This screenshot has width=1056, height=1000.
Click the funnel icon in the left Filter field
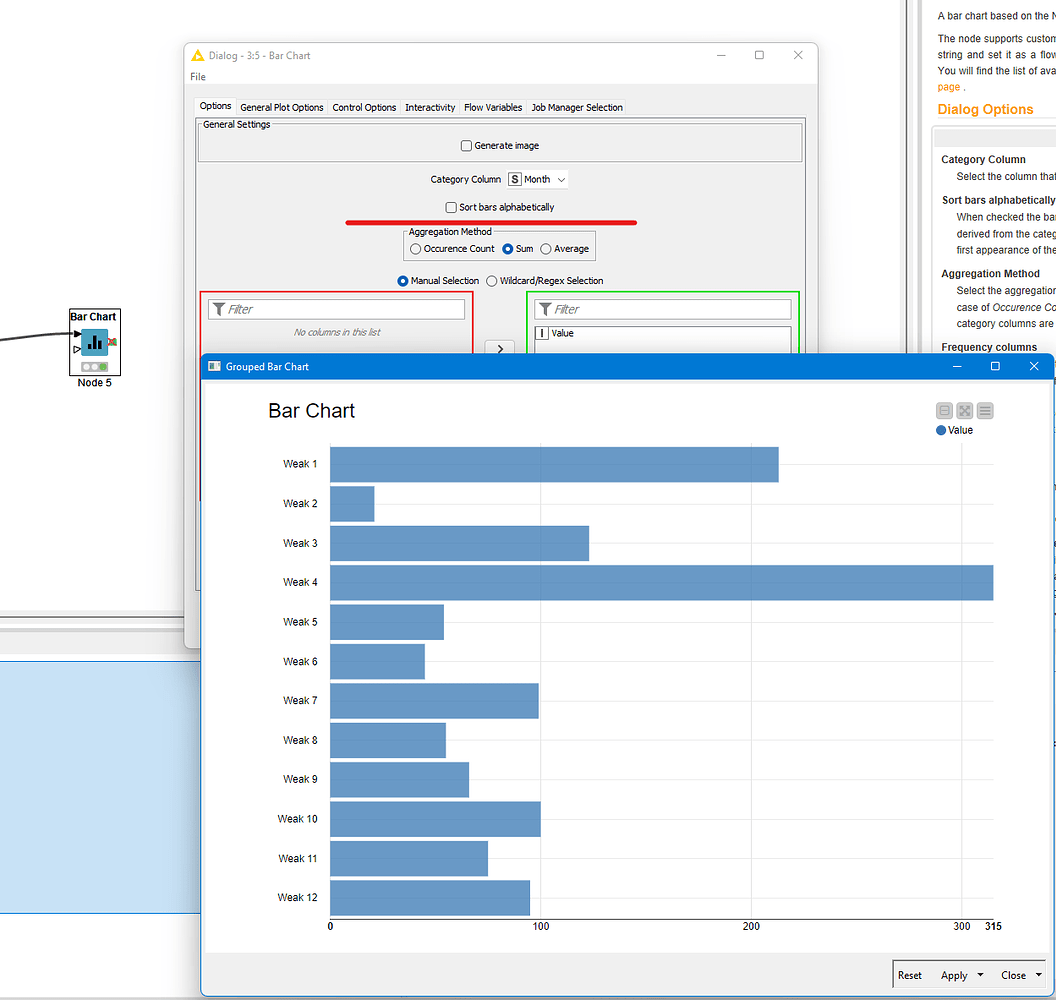click(x=219, y=308)
